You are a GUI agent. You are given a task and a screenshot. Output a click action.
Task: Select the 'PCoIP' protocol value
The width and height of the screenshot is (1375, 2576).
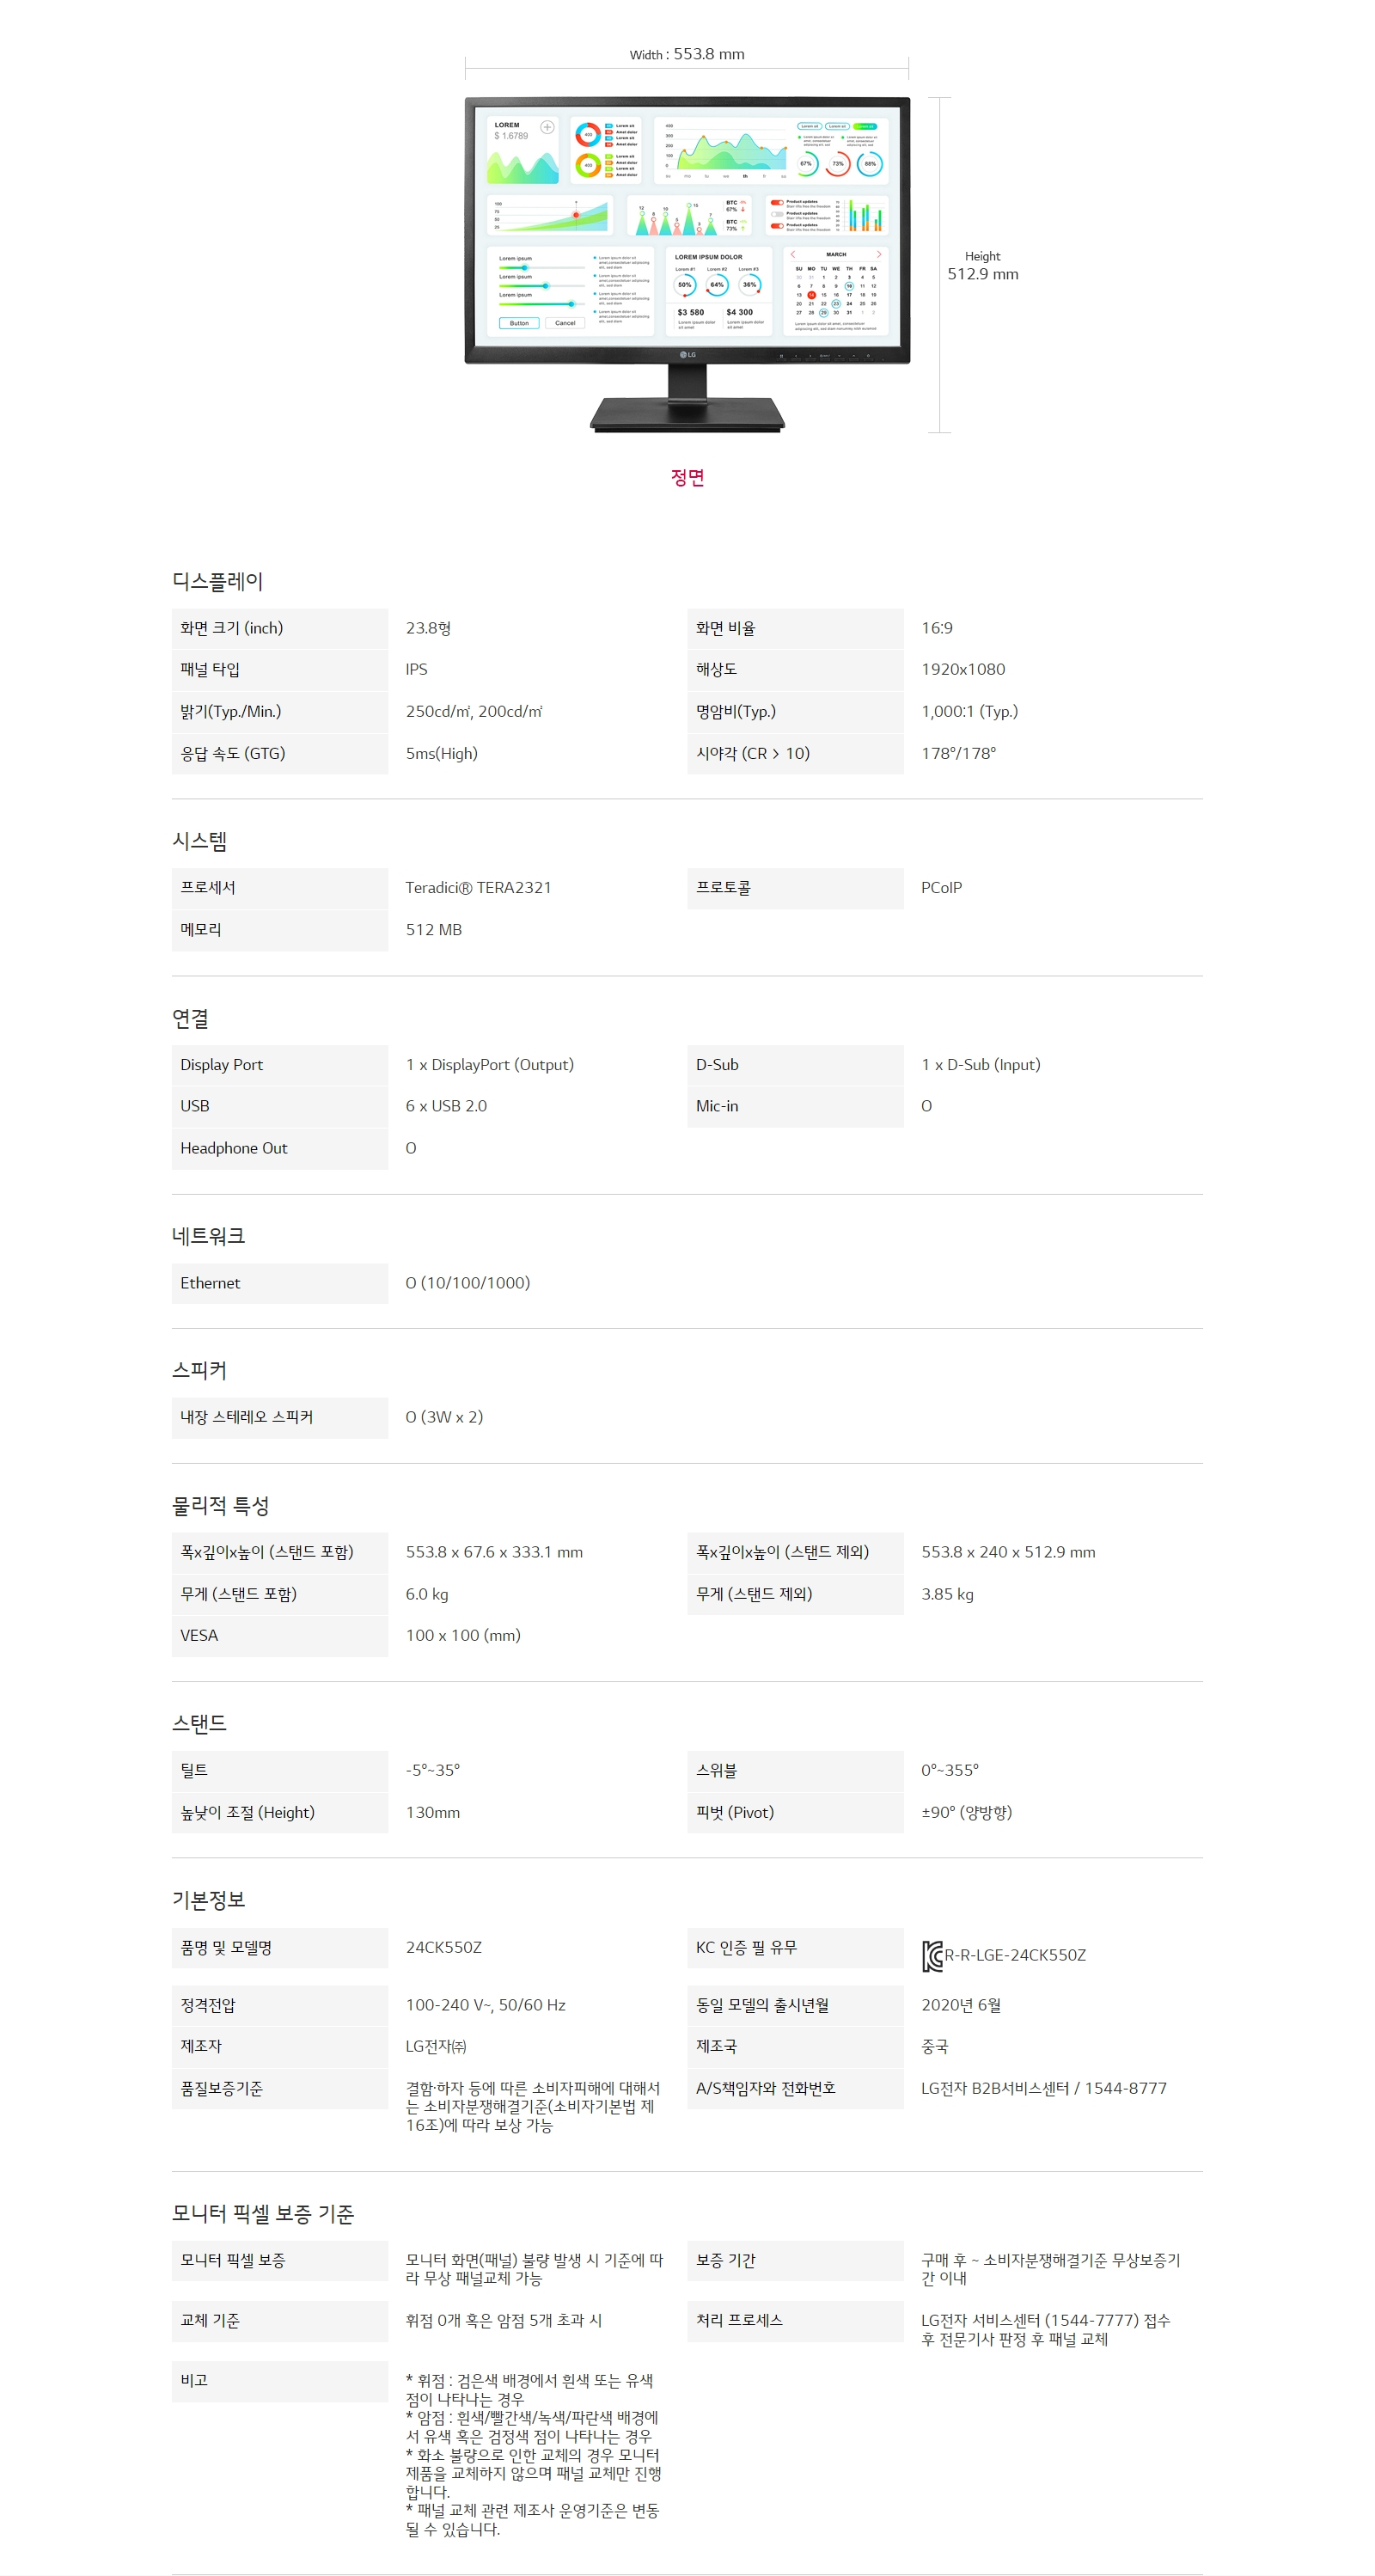click(x=941, y=887)
